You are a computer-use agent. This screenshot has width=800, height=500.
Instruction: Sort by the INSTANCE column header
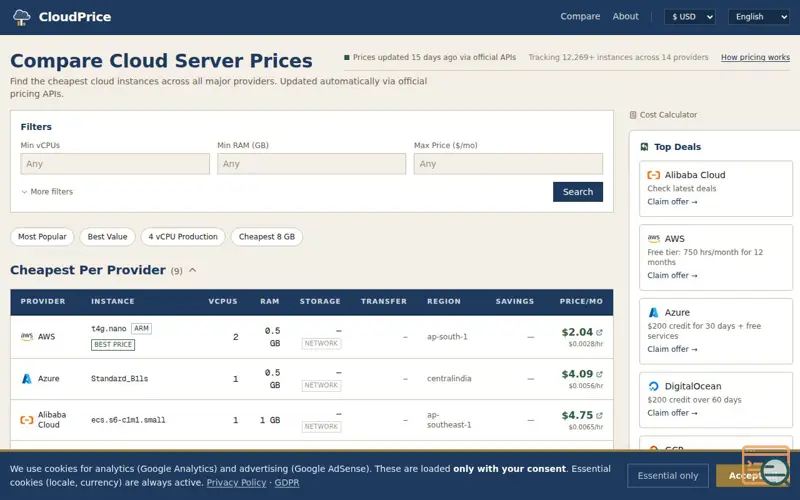(x=113, y=302)
